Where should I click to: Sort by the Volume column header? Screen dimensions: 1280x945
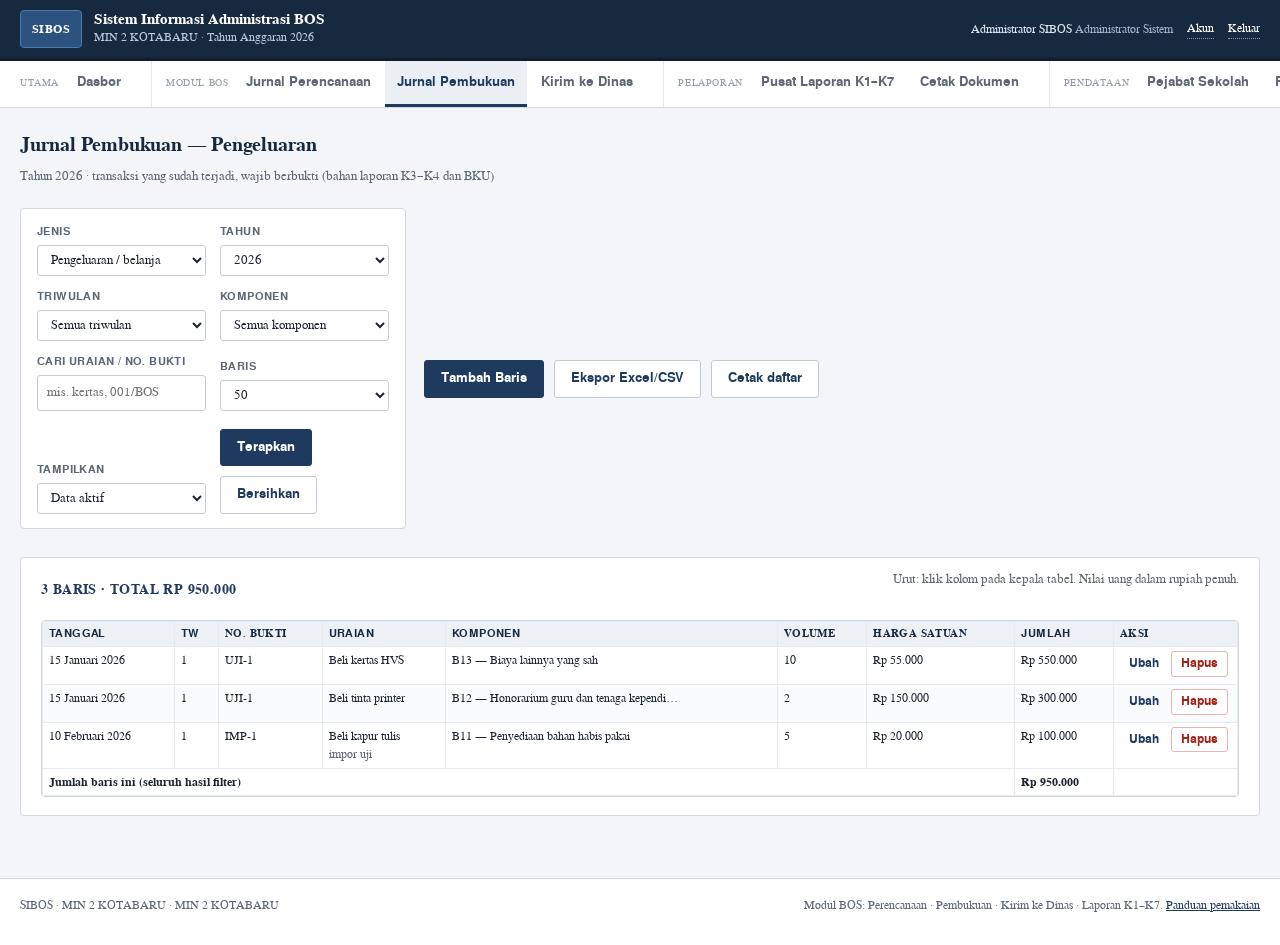click(x=822, y=634)
